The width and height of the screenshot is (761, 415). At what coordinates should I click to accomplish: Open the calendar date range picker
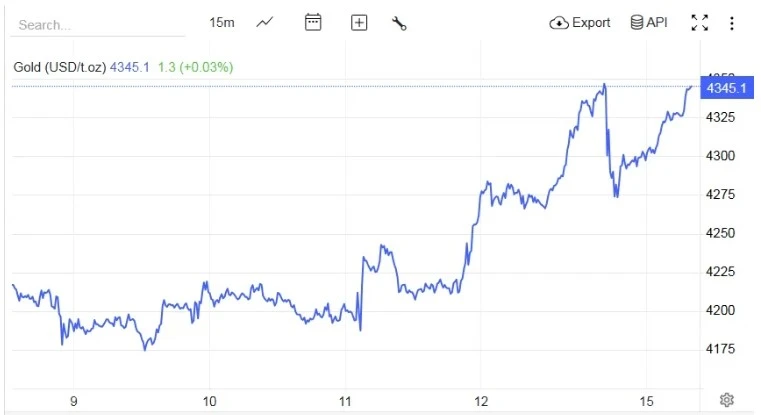tap(313, 22)
